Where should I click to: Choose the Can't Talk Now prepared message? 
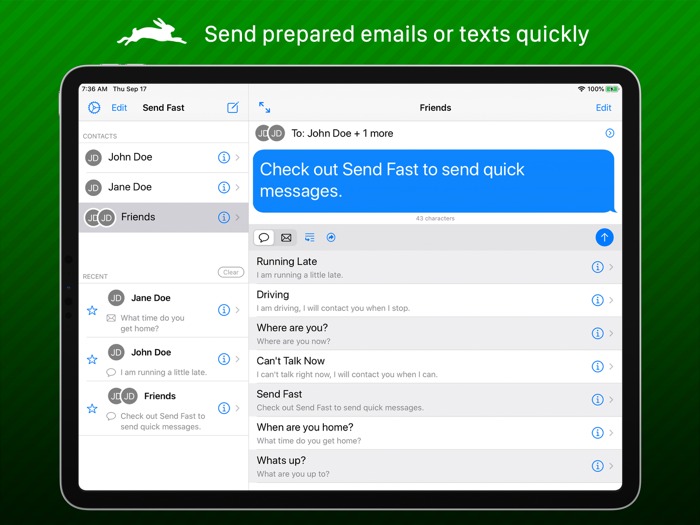pos(435,367)
